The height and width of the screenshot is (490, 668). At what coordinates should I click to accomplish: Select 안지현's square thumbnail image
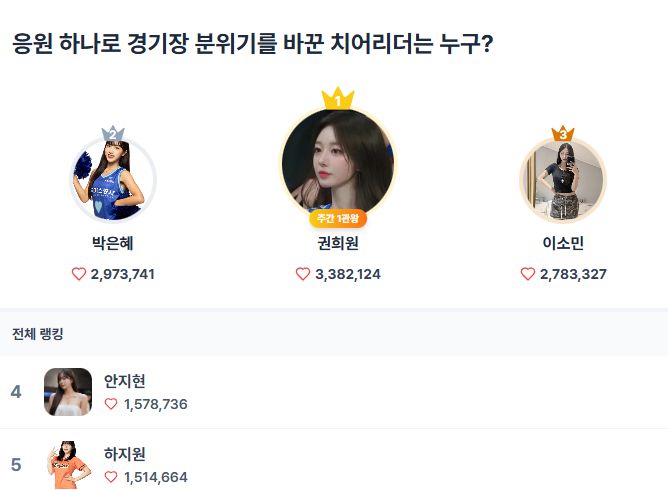tap(68, 392)
